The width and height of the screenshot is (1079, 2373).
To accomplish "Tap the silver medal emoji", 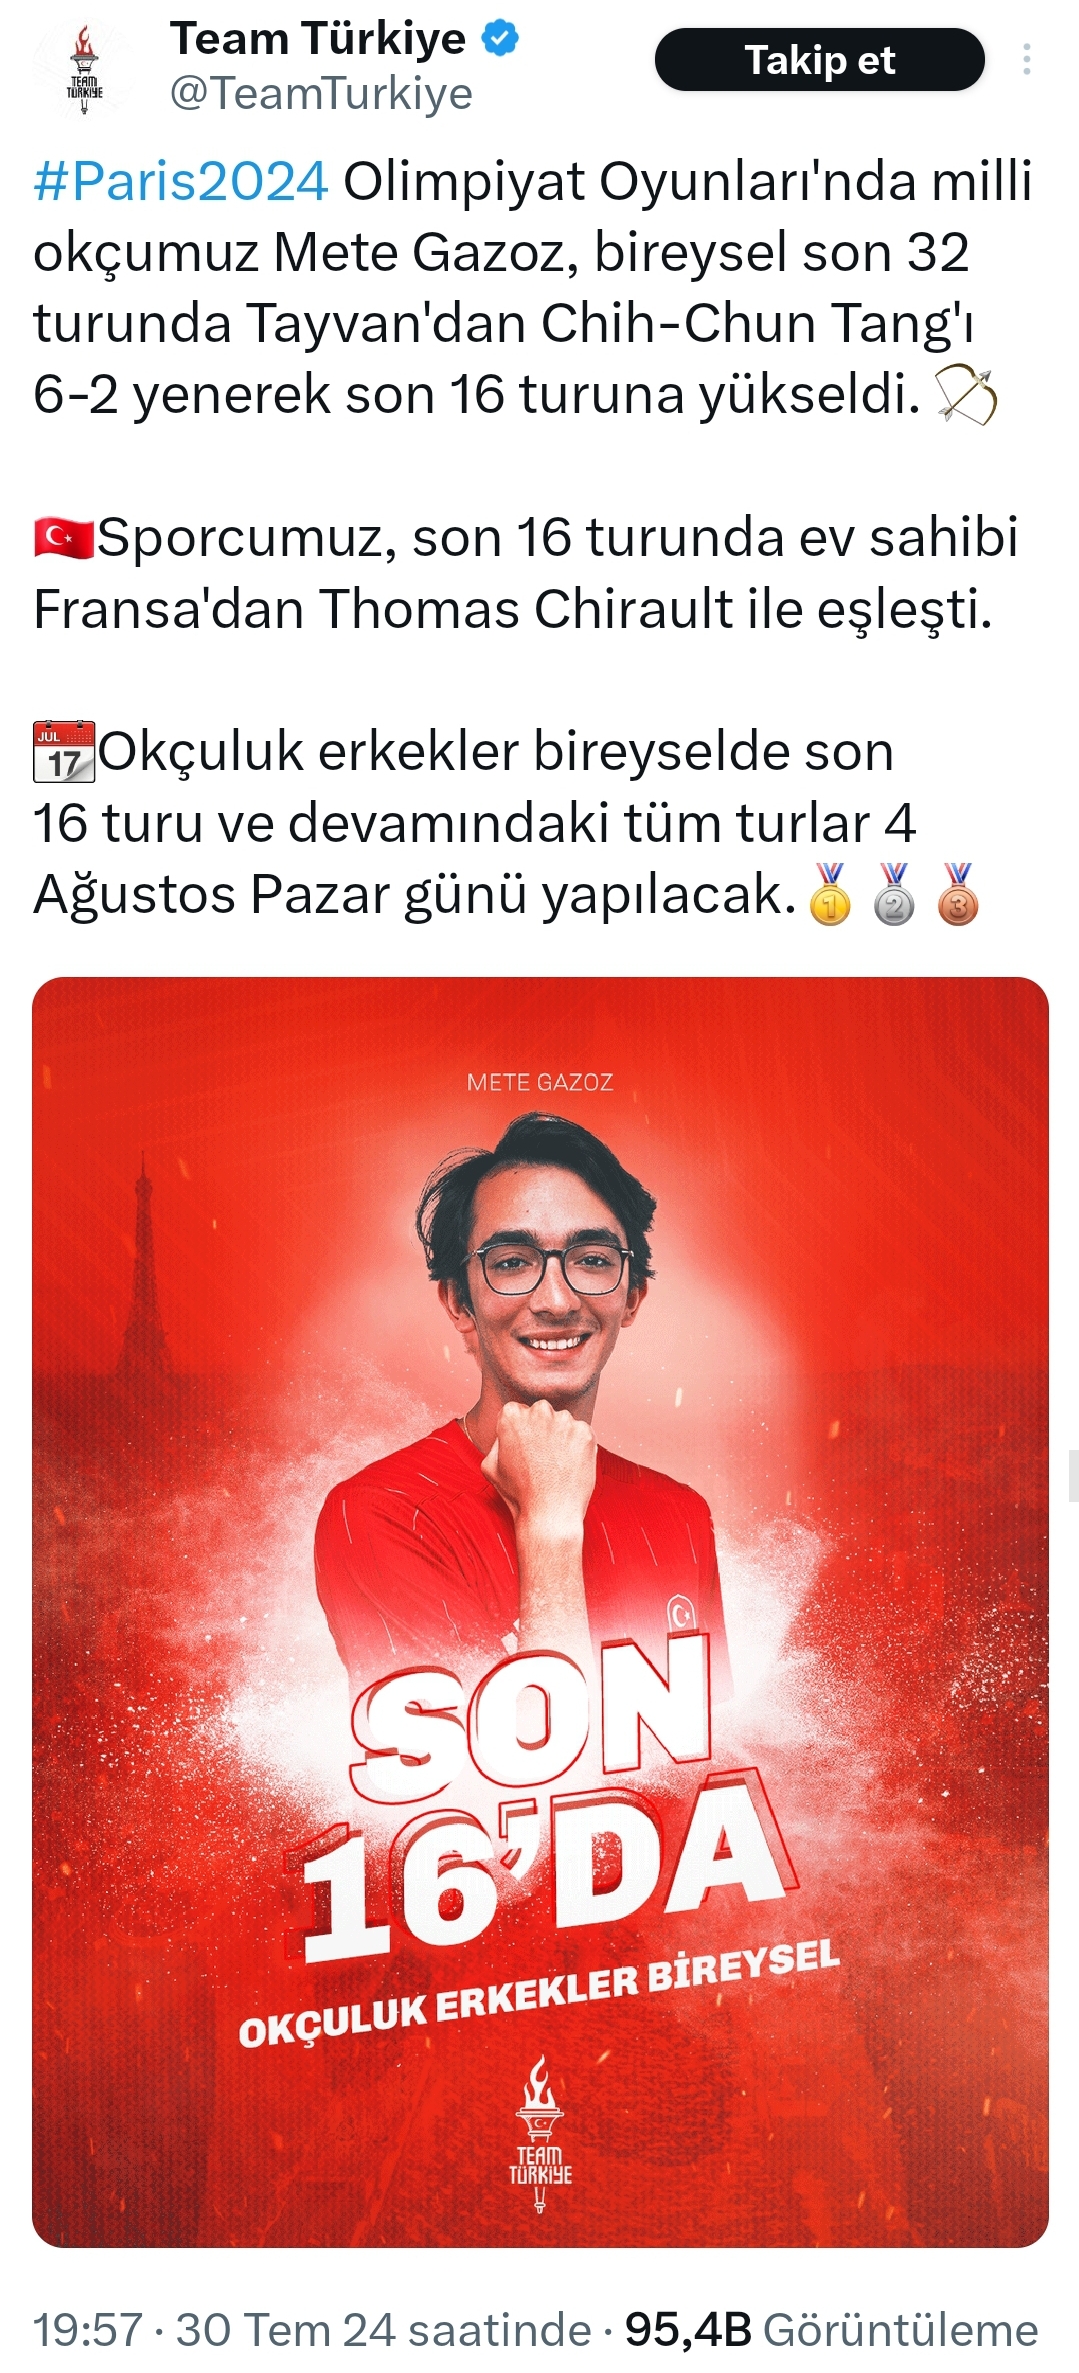I will 894,894.
